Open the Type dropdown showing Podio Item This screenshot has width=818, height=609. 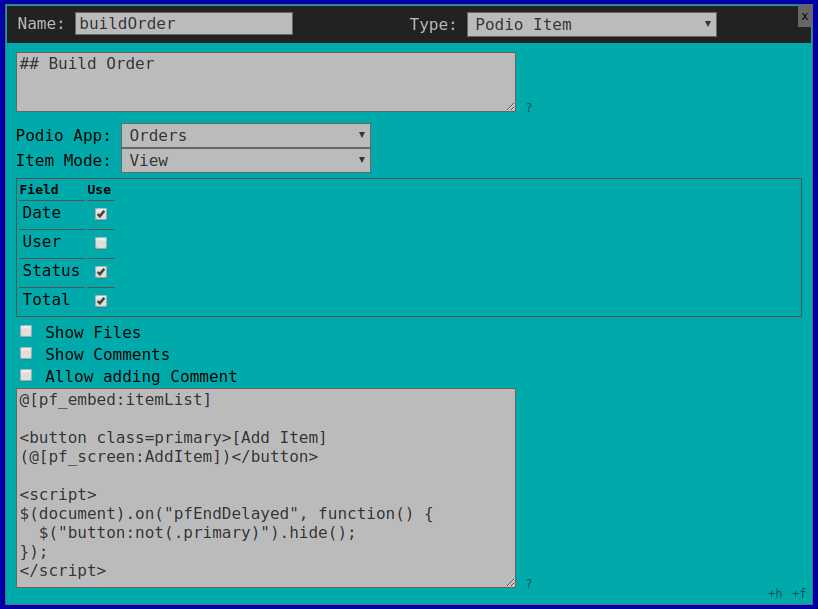592,25
